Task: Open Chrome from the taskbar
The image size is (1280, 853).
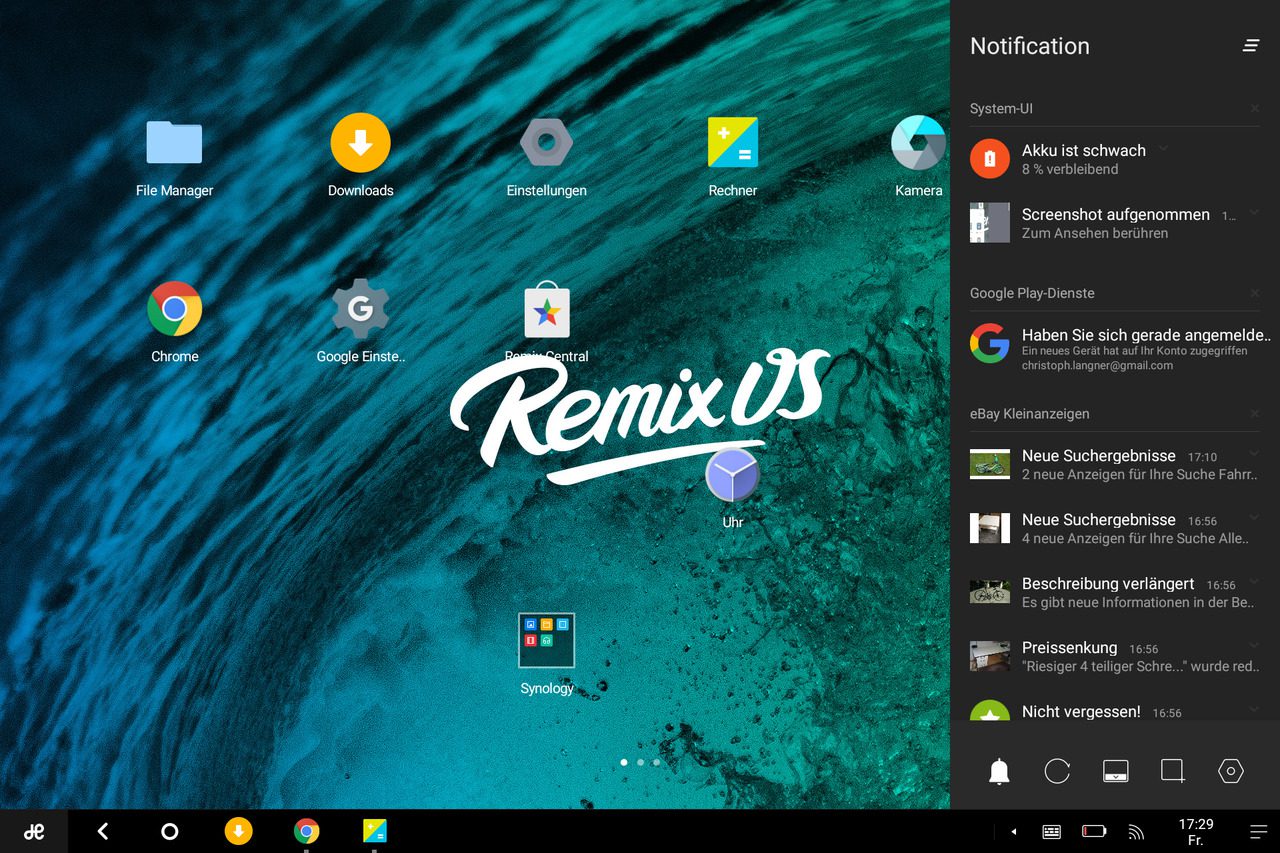Action: [x=307, y=831]
